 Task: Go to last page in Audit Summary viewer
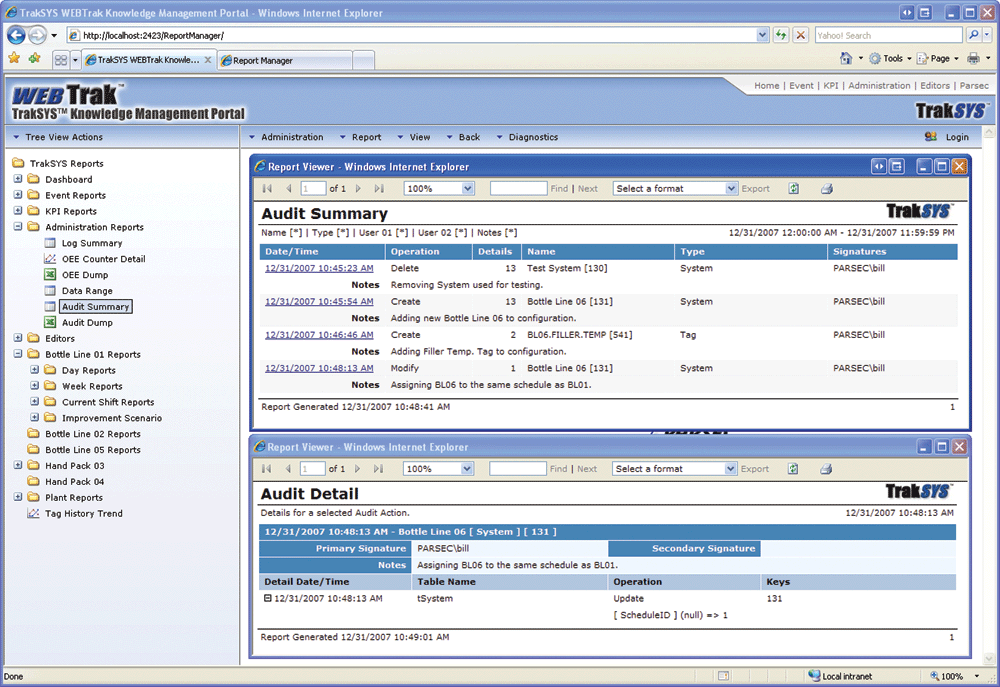[x=379, y=188]
